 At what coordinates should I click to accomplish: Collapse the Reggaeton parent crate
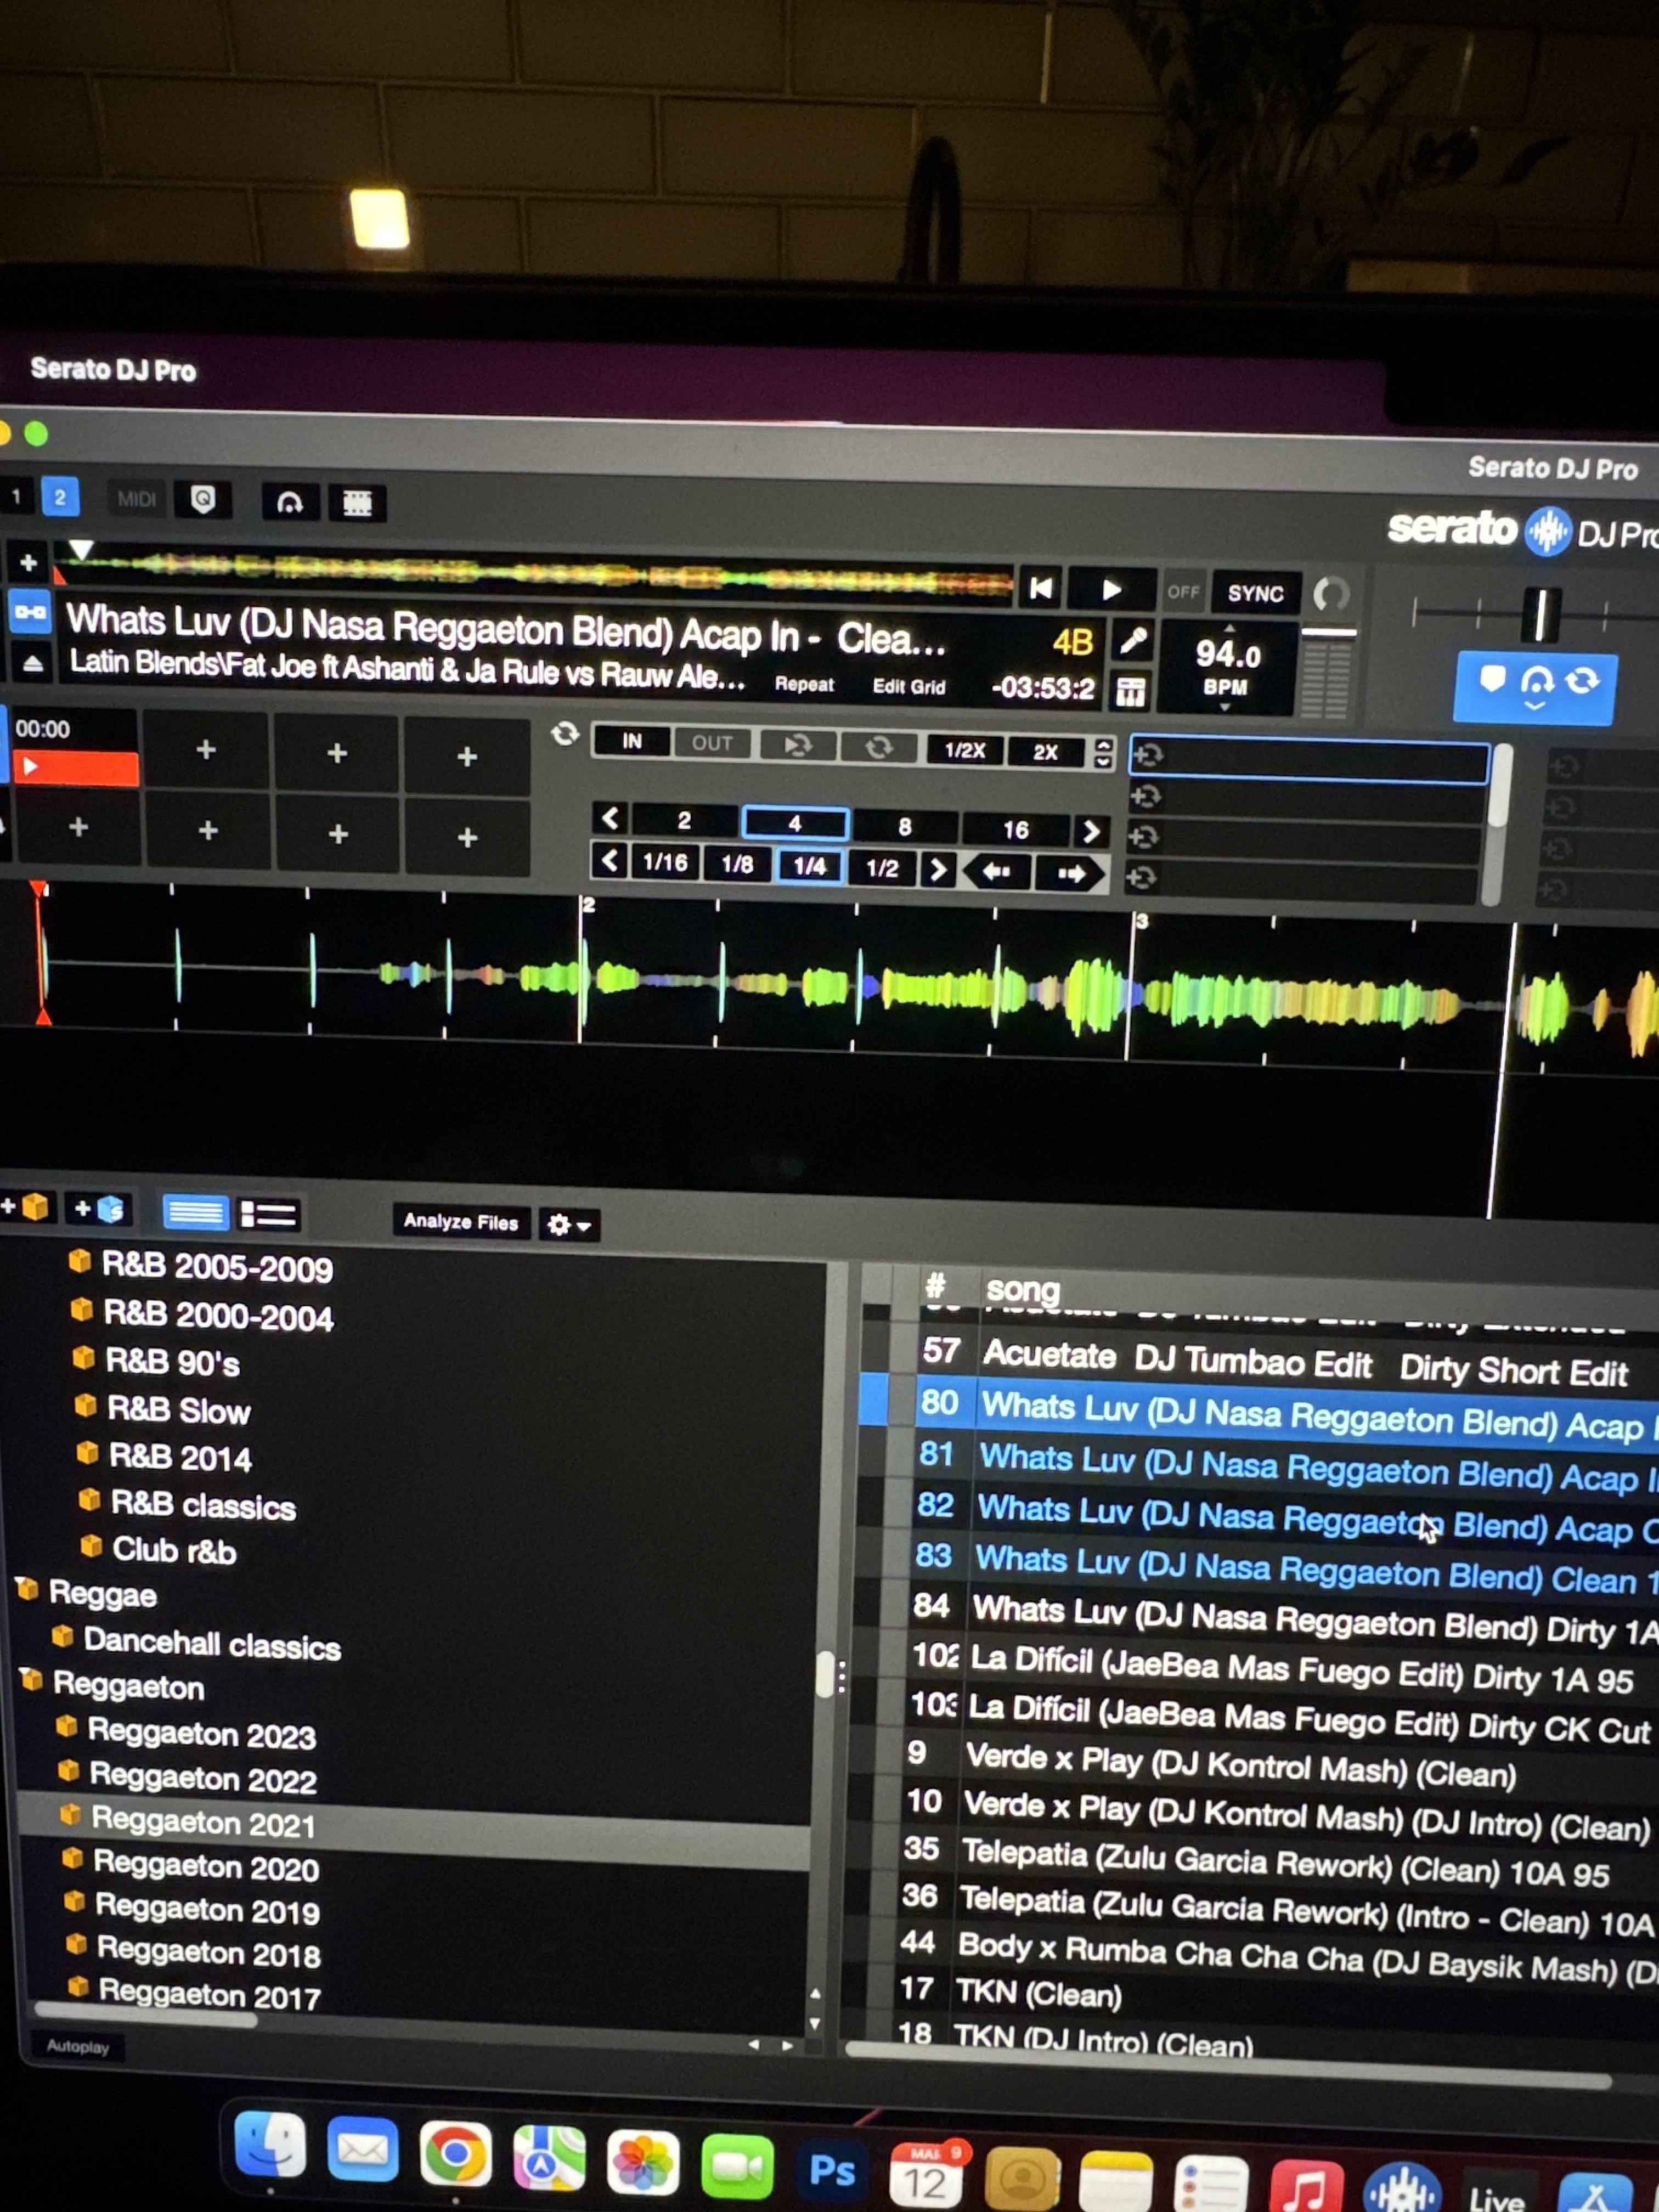pyautogui.click(x=29, y=1680)
